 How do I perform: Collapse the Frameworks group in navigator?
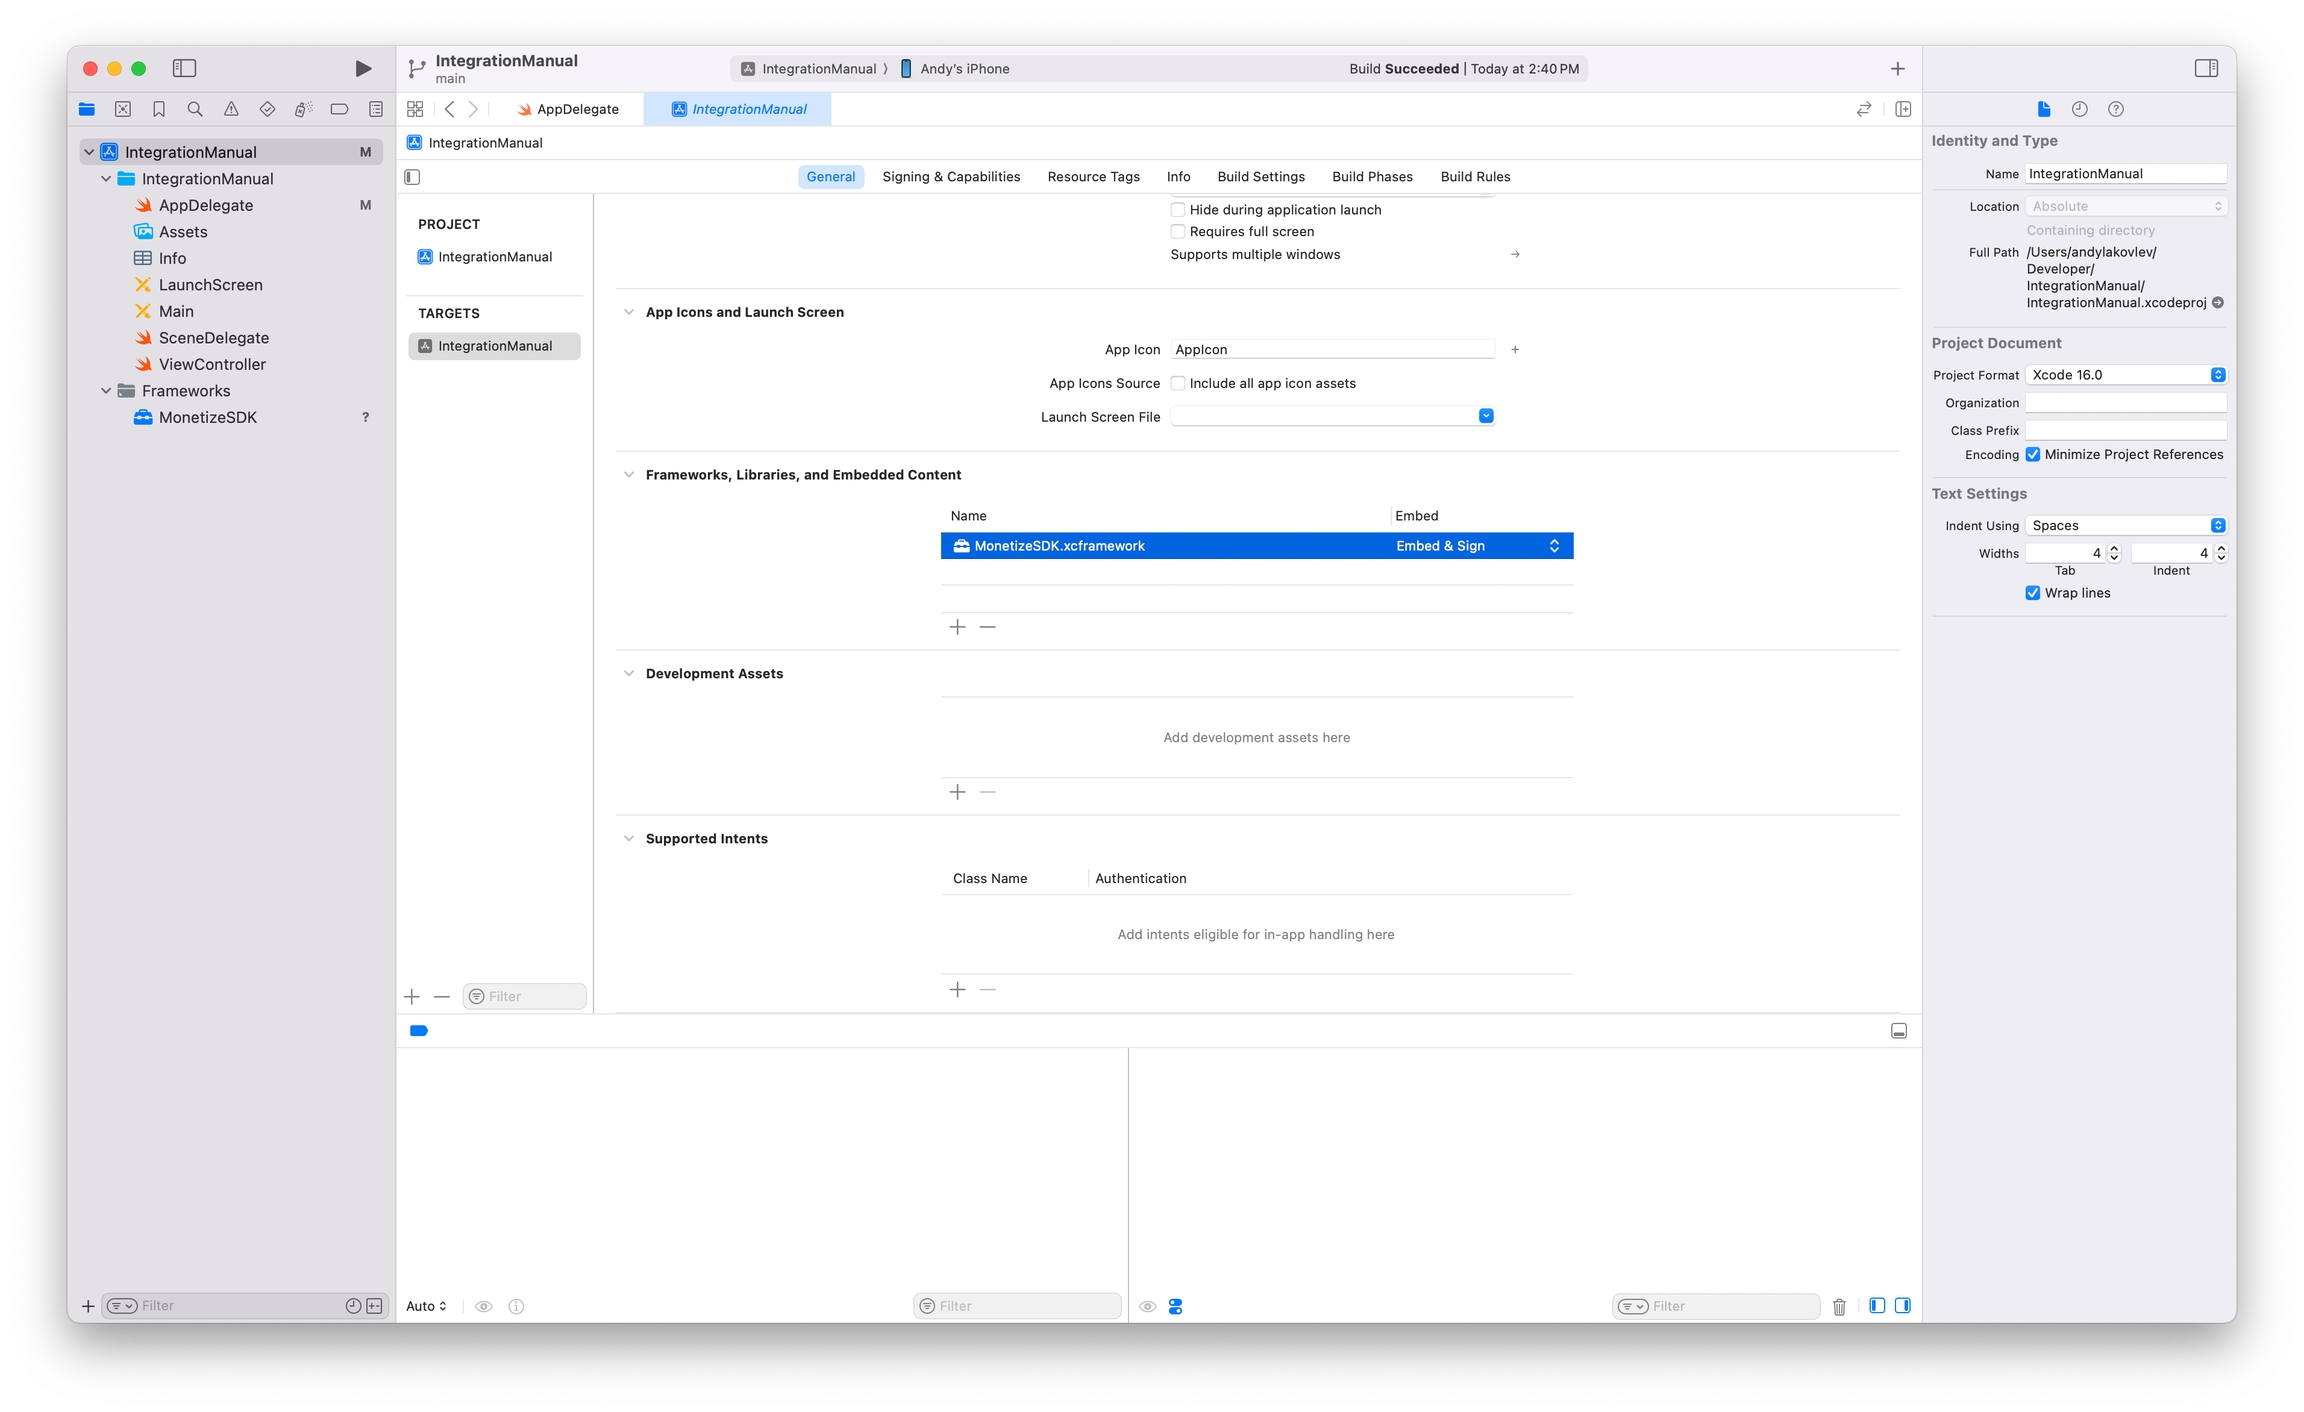[x=106, y=391]
